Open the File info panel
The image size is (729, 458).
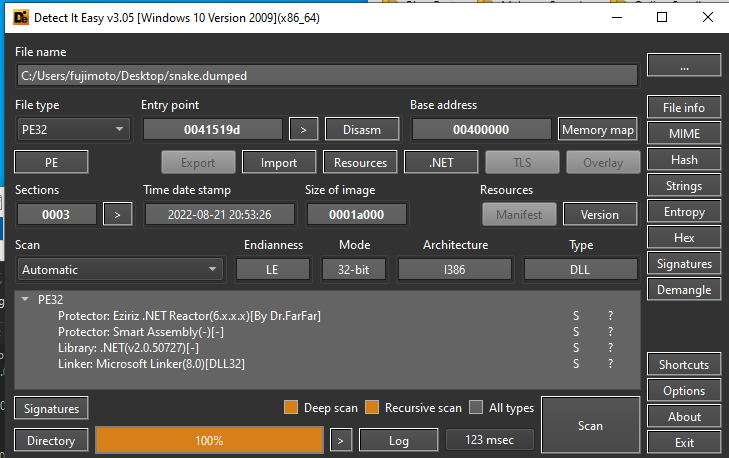pos(684,108)
